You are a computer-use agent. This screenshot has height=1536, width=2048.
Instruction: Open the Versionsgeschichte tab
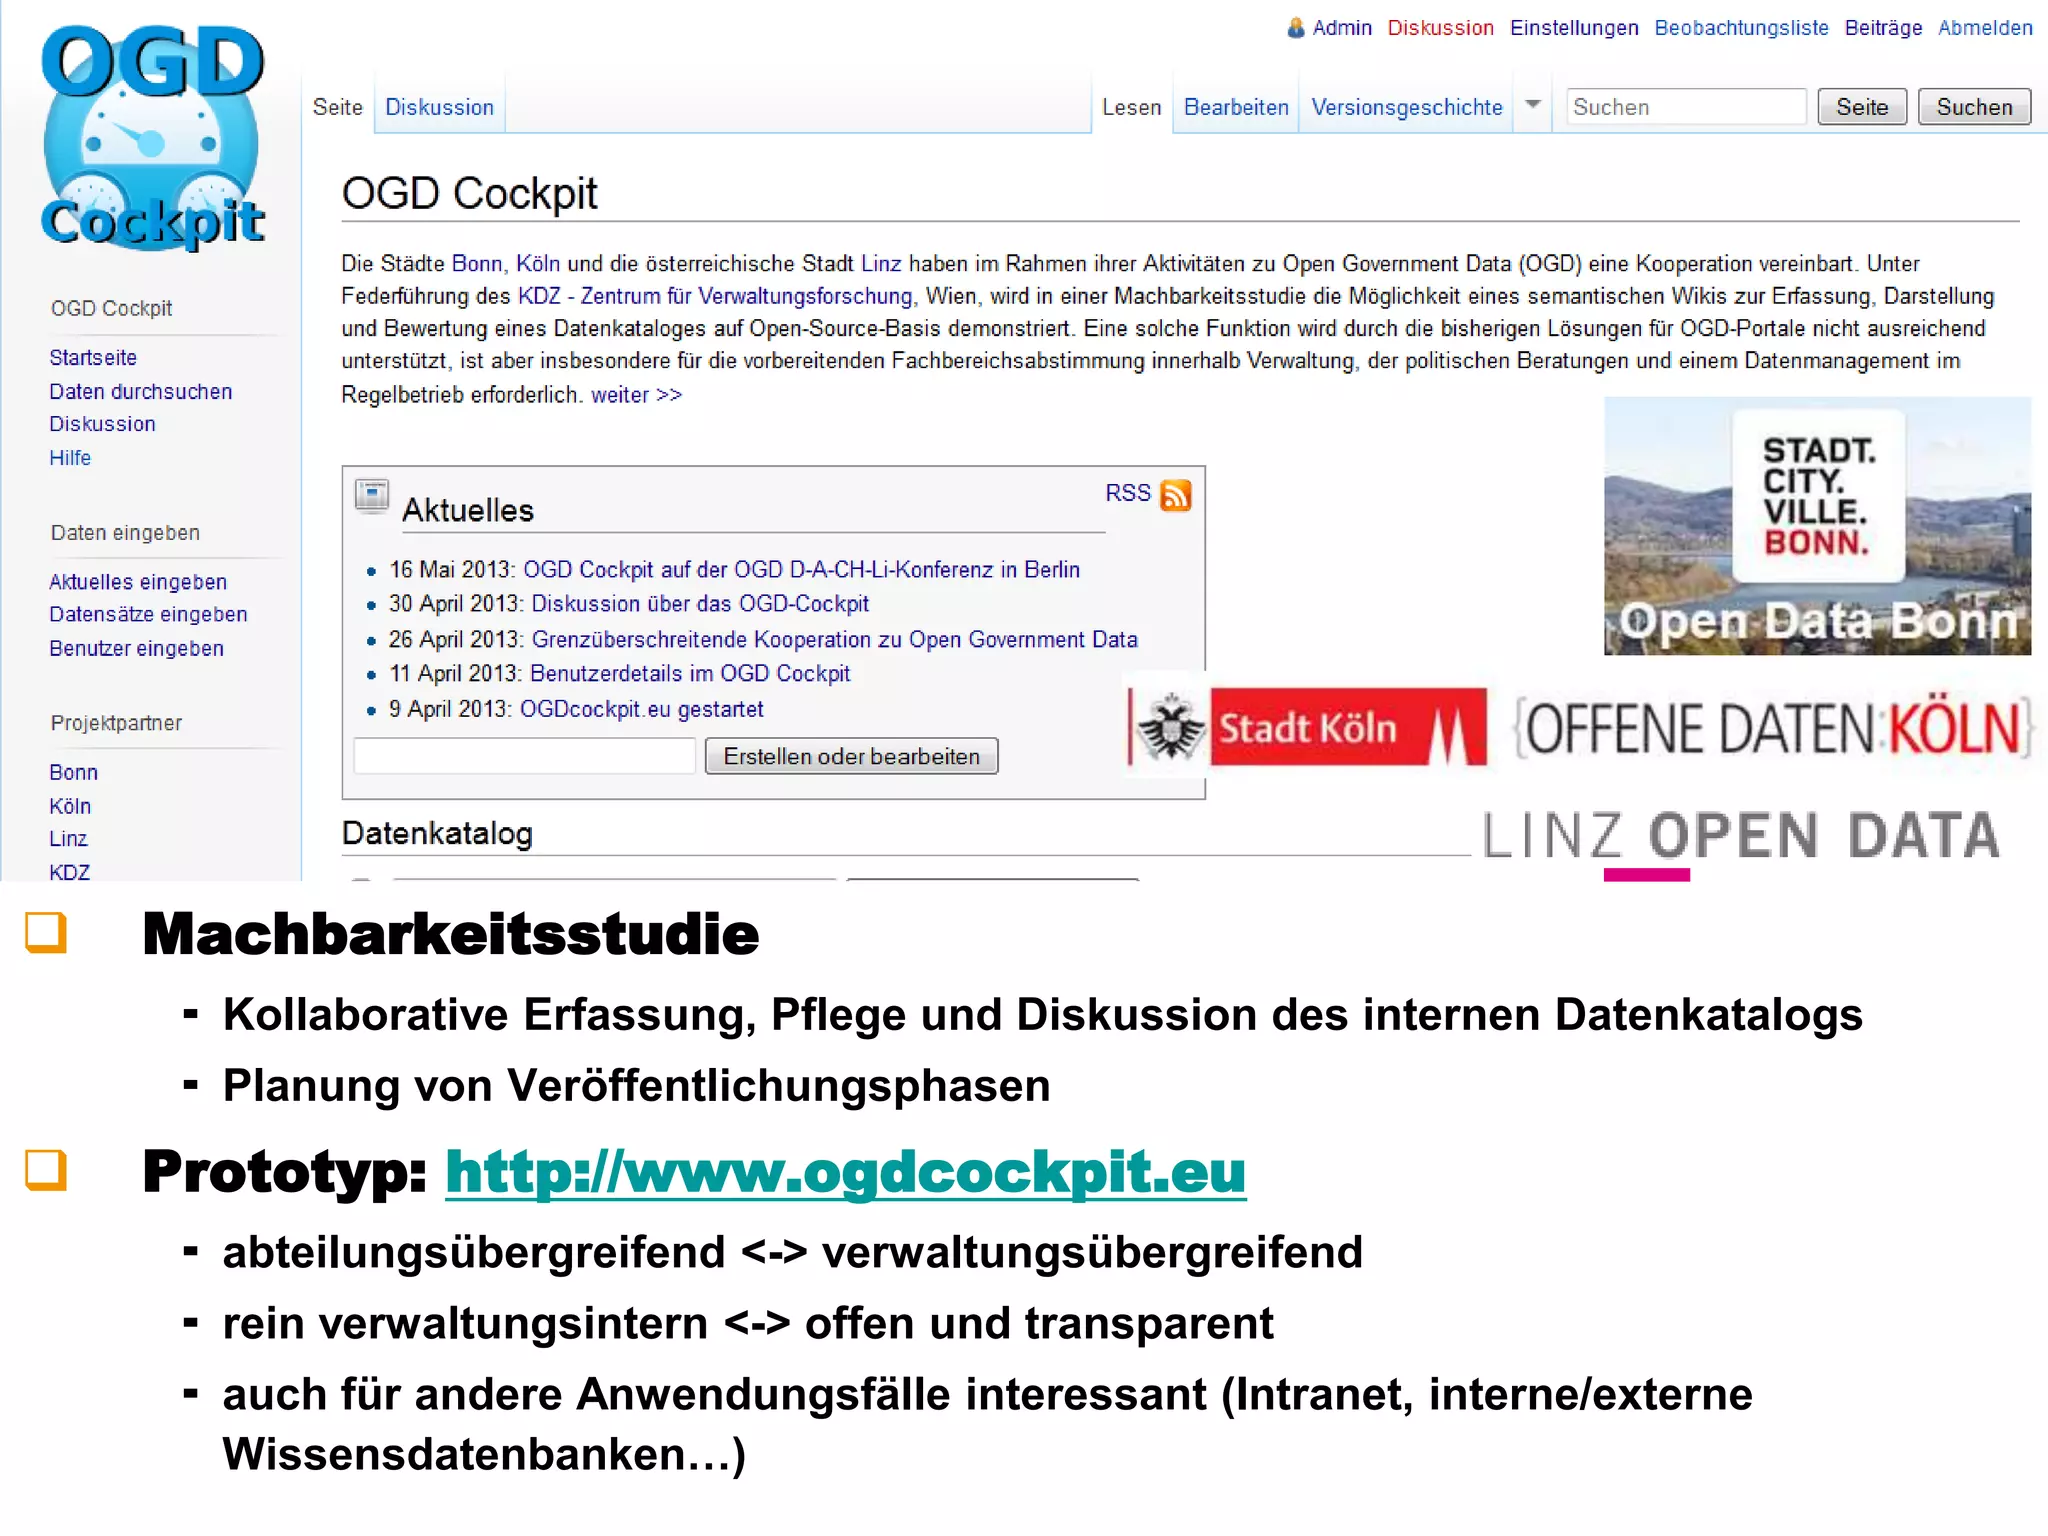1406,107
